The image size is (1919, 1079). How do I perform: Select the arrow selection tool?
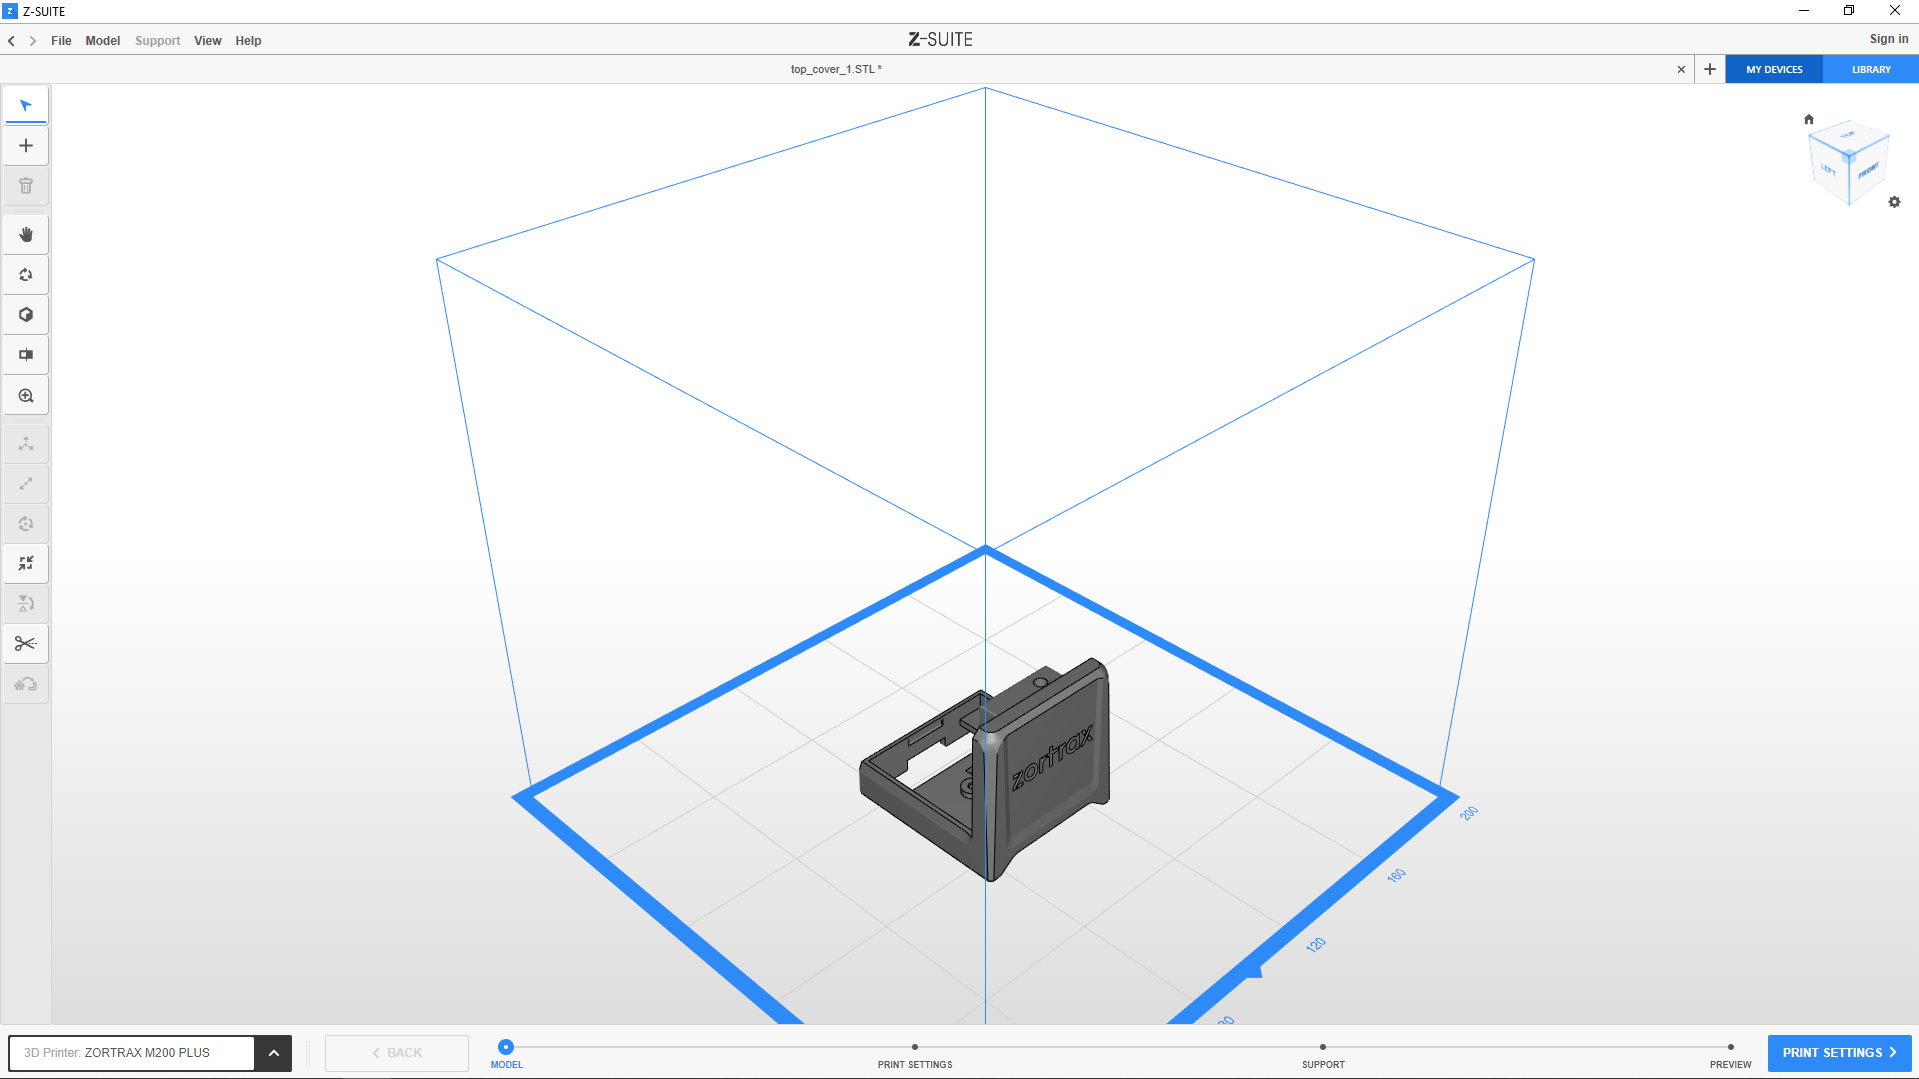pyautogui.click(x=26, y=105)
